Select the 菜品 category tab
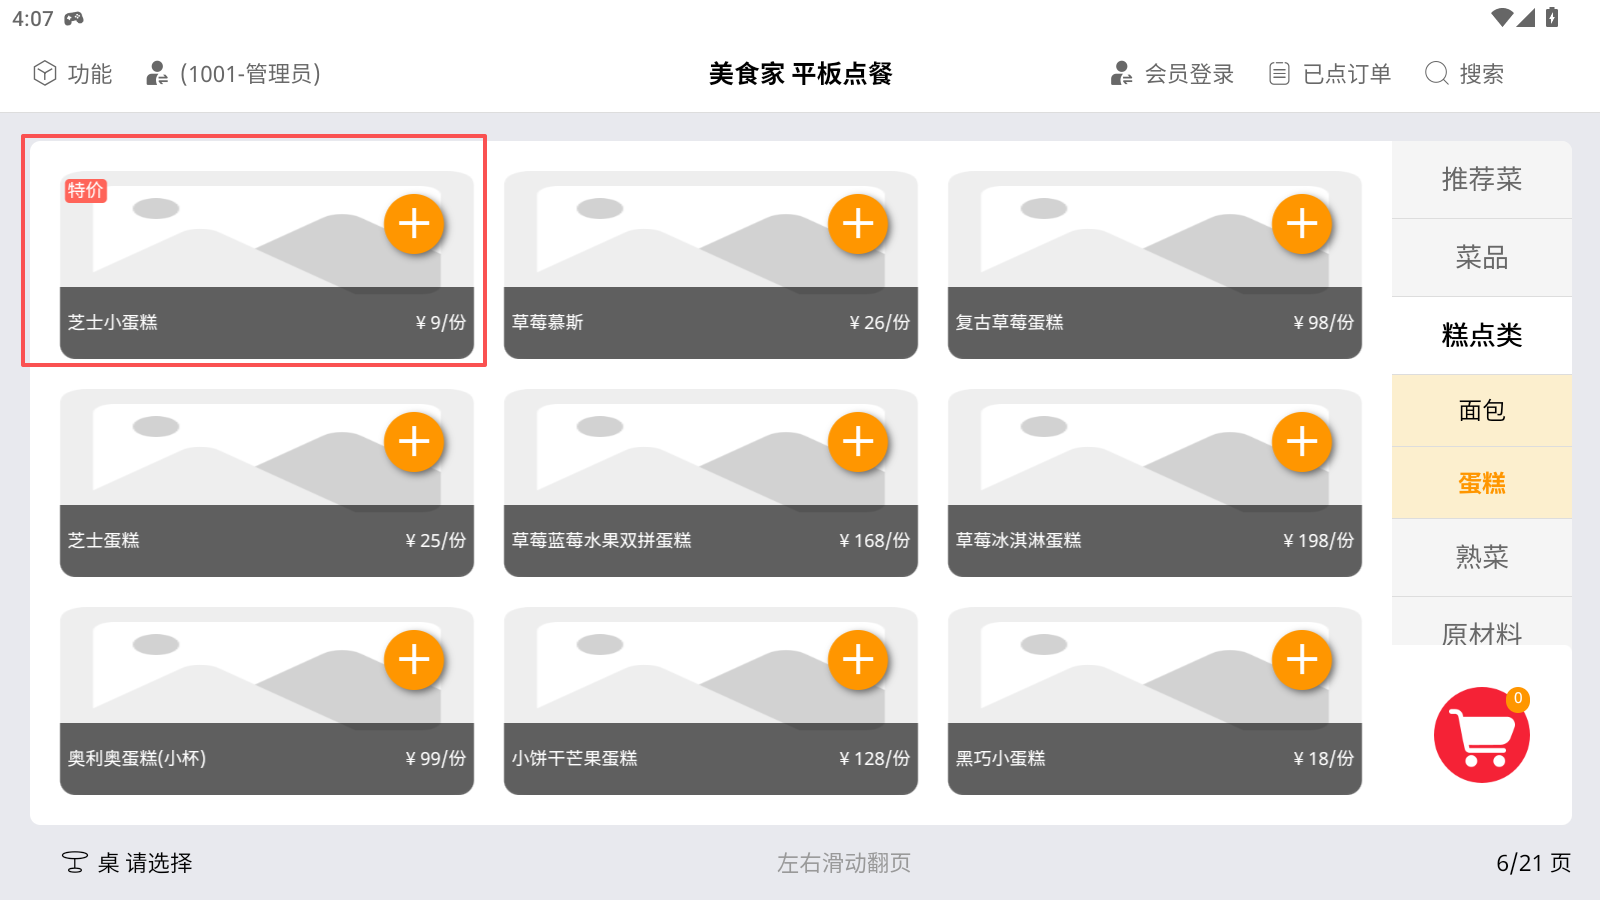1600x900 pixels. 1481,258
